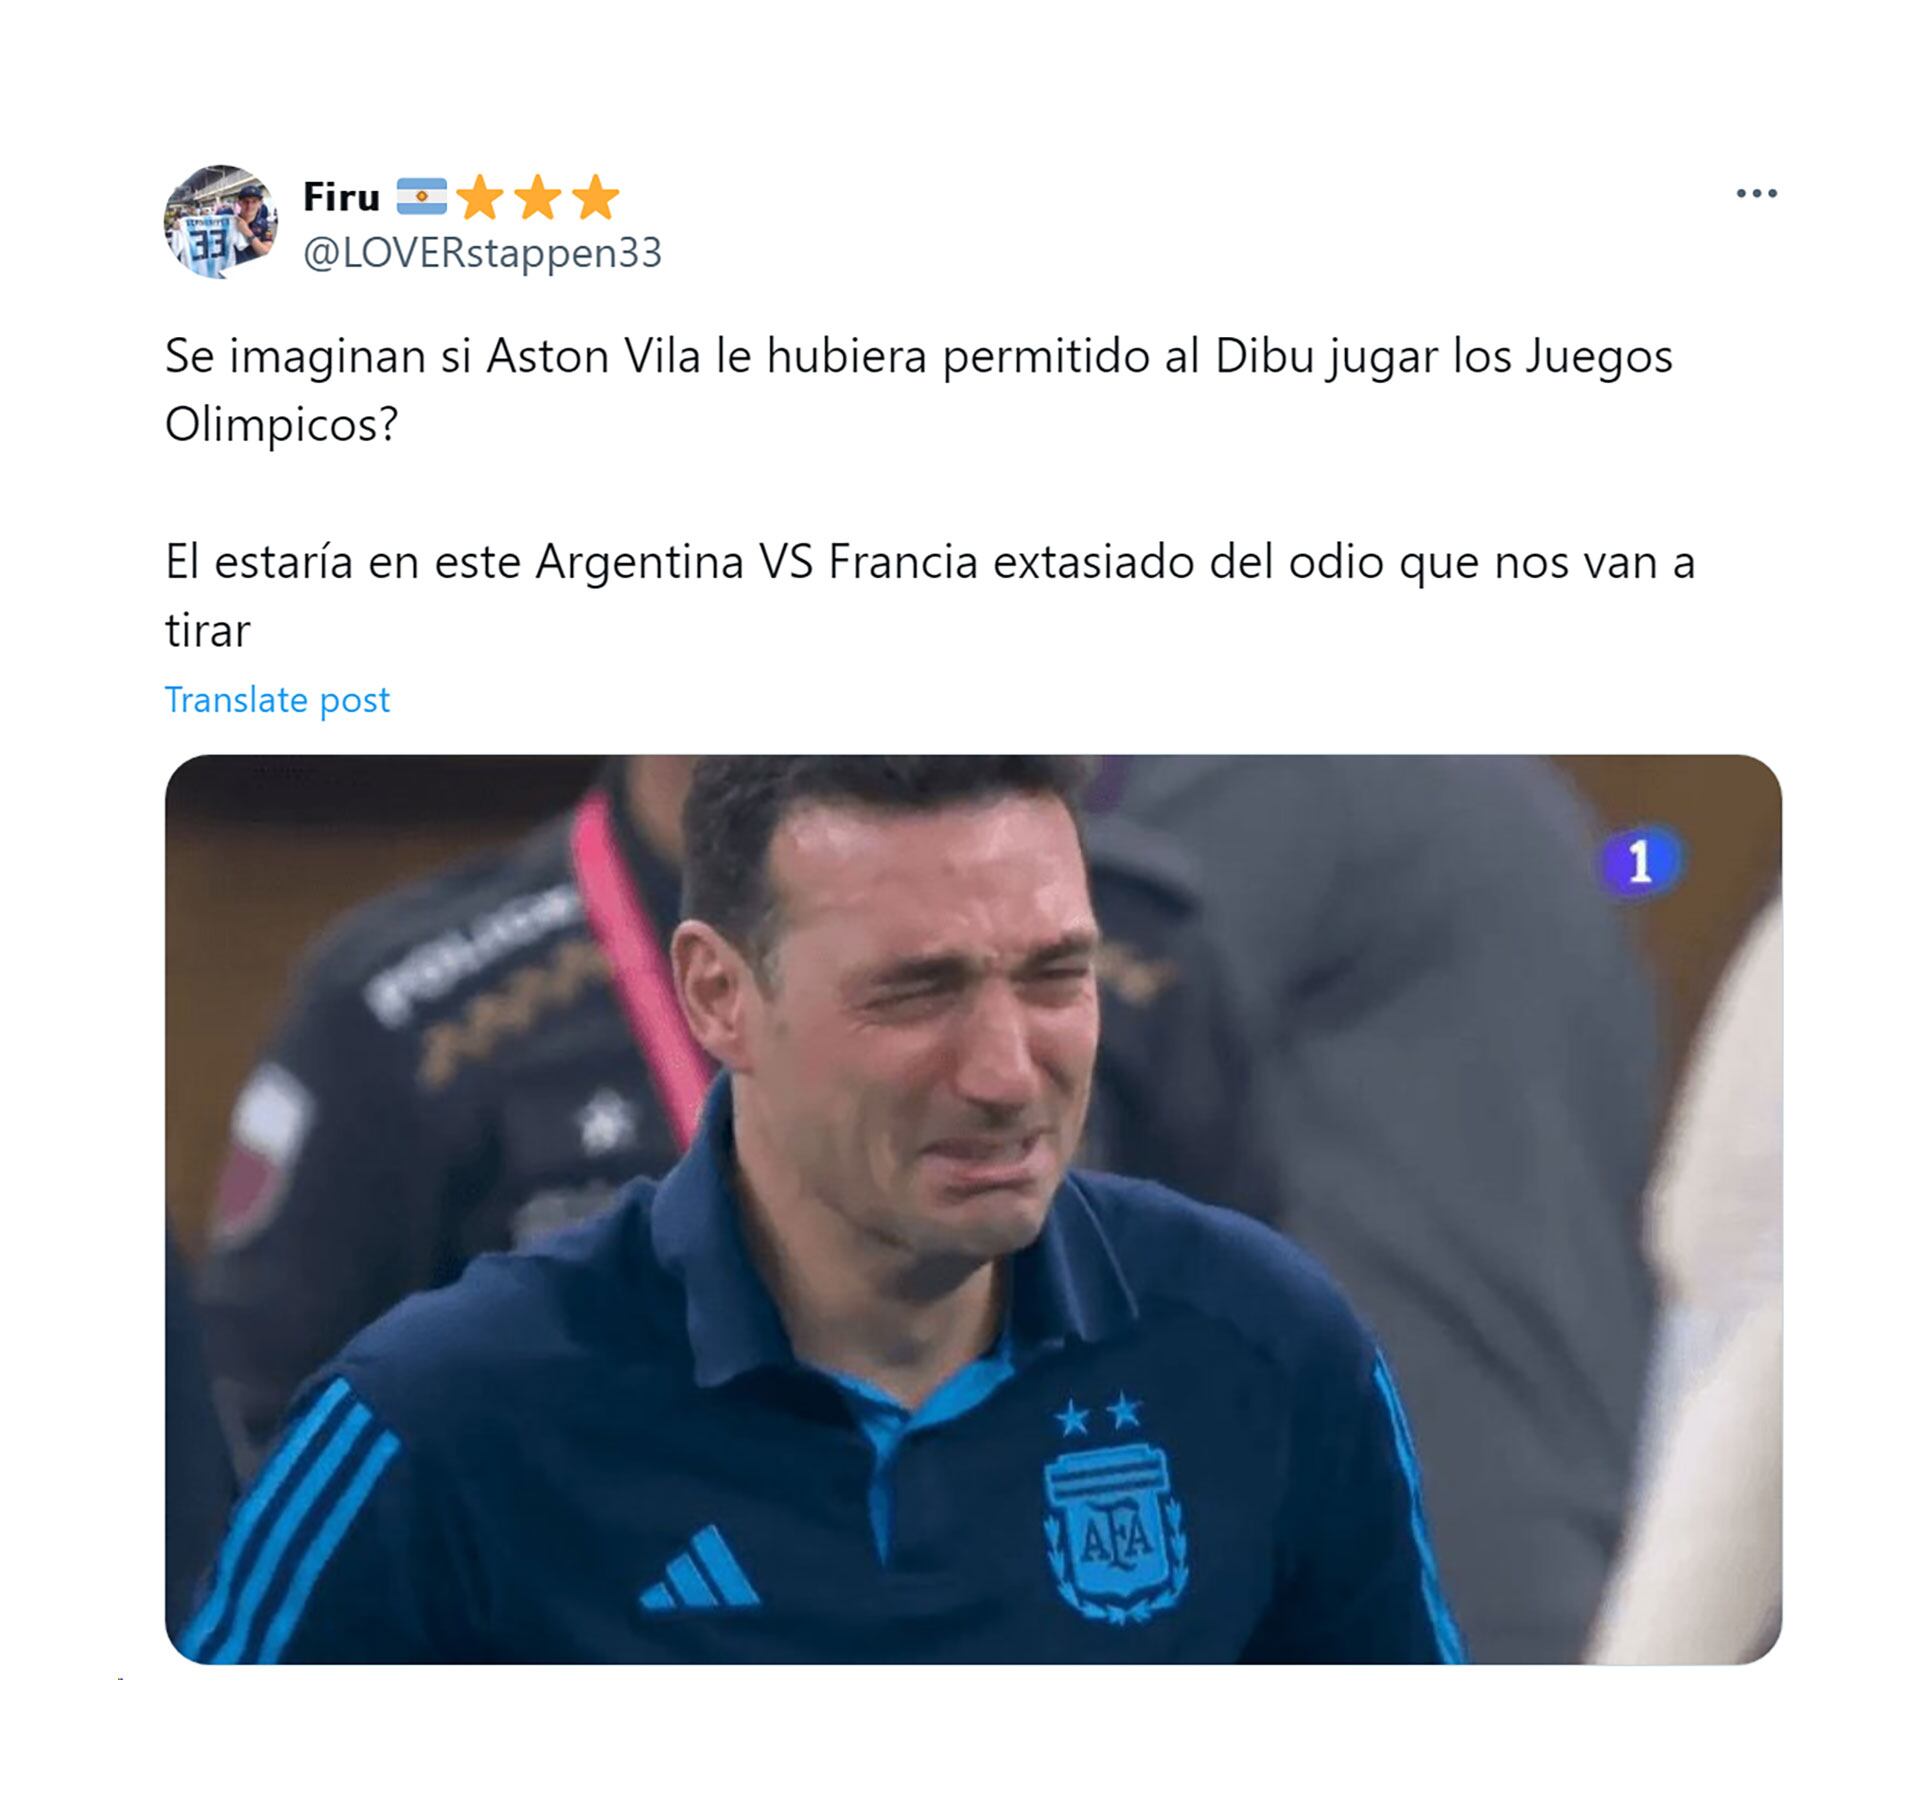Click the last gold star in the name
1920x1816 pixels.
coord(597,197)
